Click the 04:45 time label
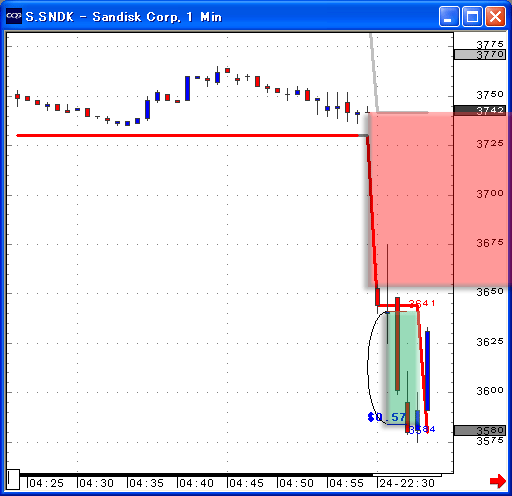Image resolution: width=512 pixels, height=496 pixels. pos(246,483)
